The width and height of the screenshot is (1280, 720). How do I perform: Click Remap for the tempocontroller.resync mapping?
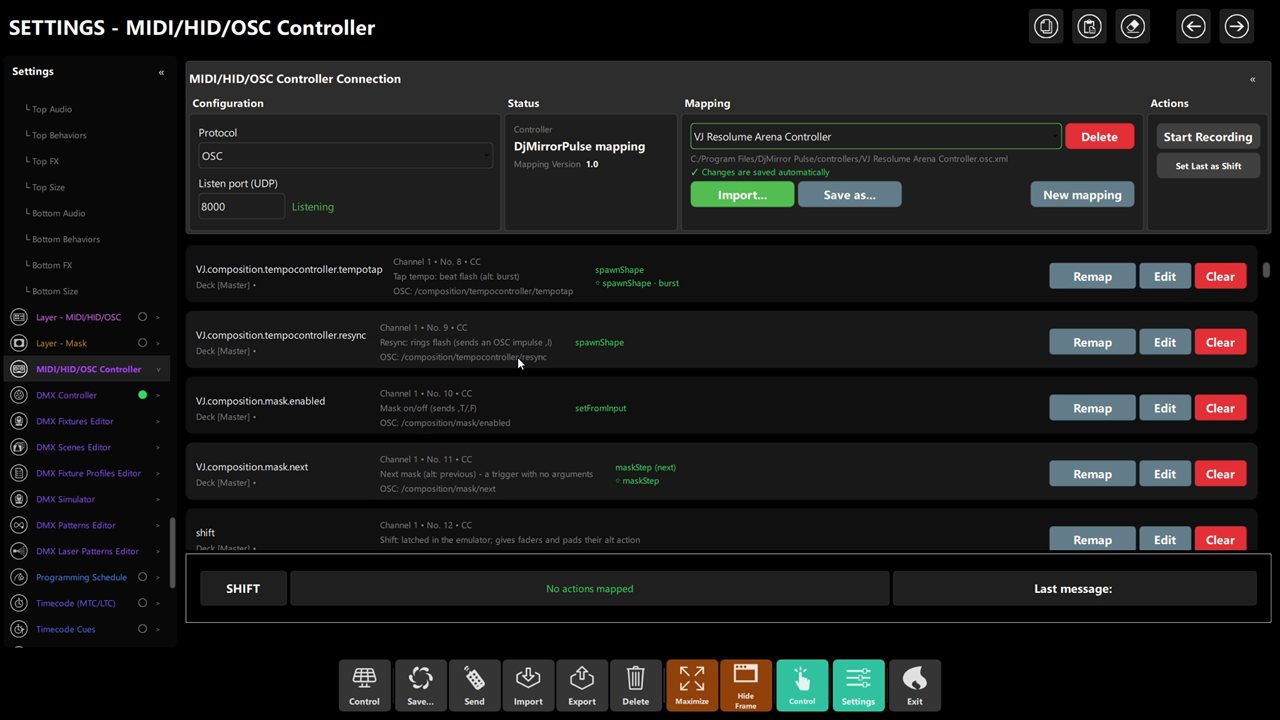(1092, 342)
